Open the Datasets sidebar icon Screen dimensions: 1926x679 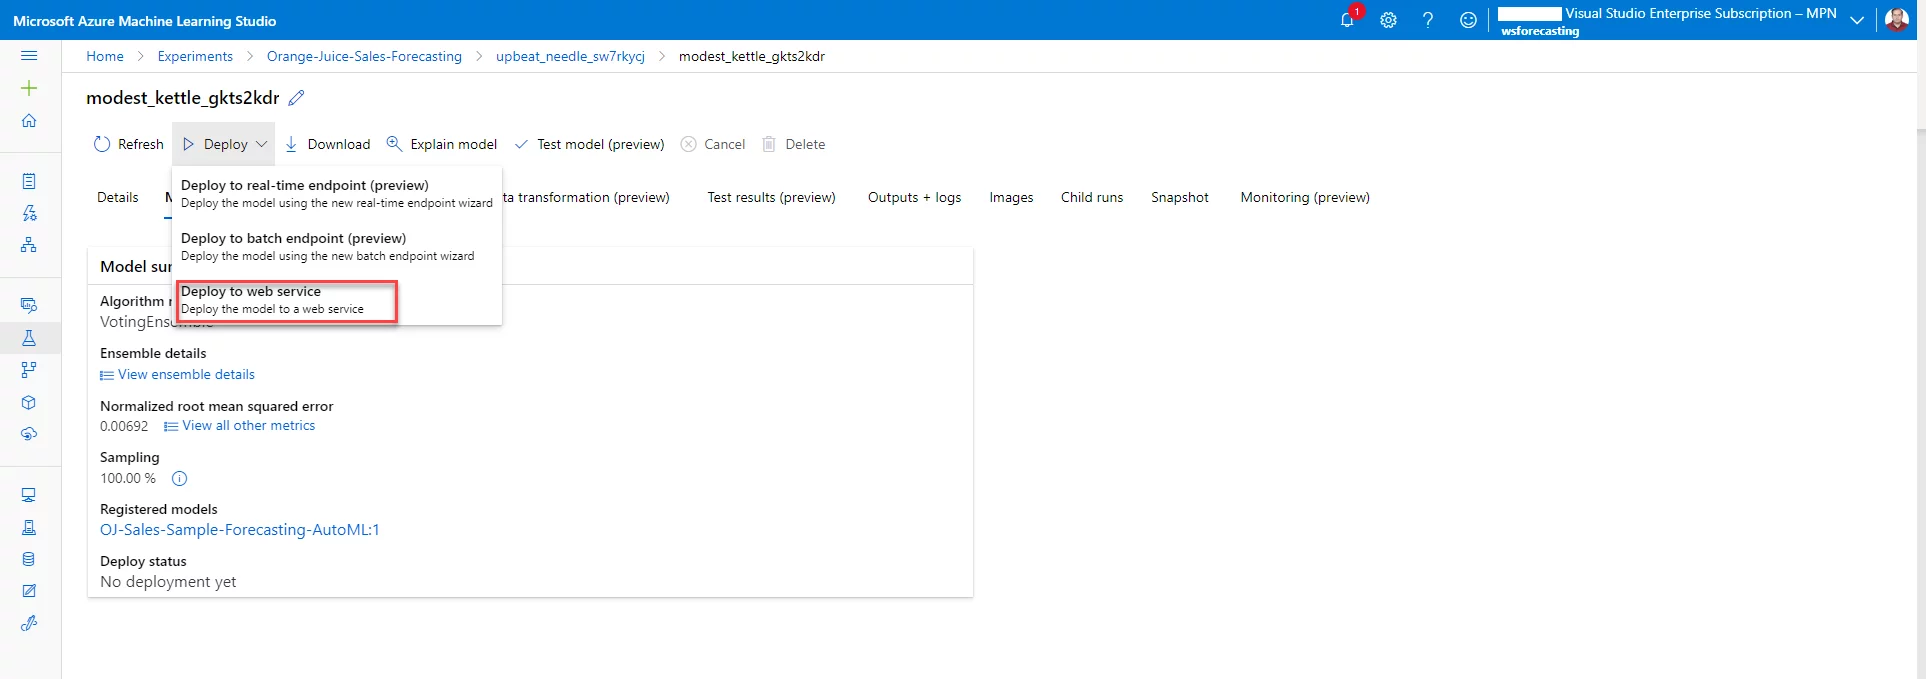pos(29,305)
